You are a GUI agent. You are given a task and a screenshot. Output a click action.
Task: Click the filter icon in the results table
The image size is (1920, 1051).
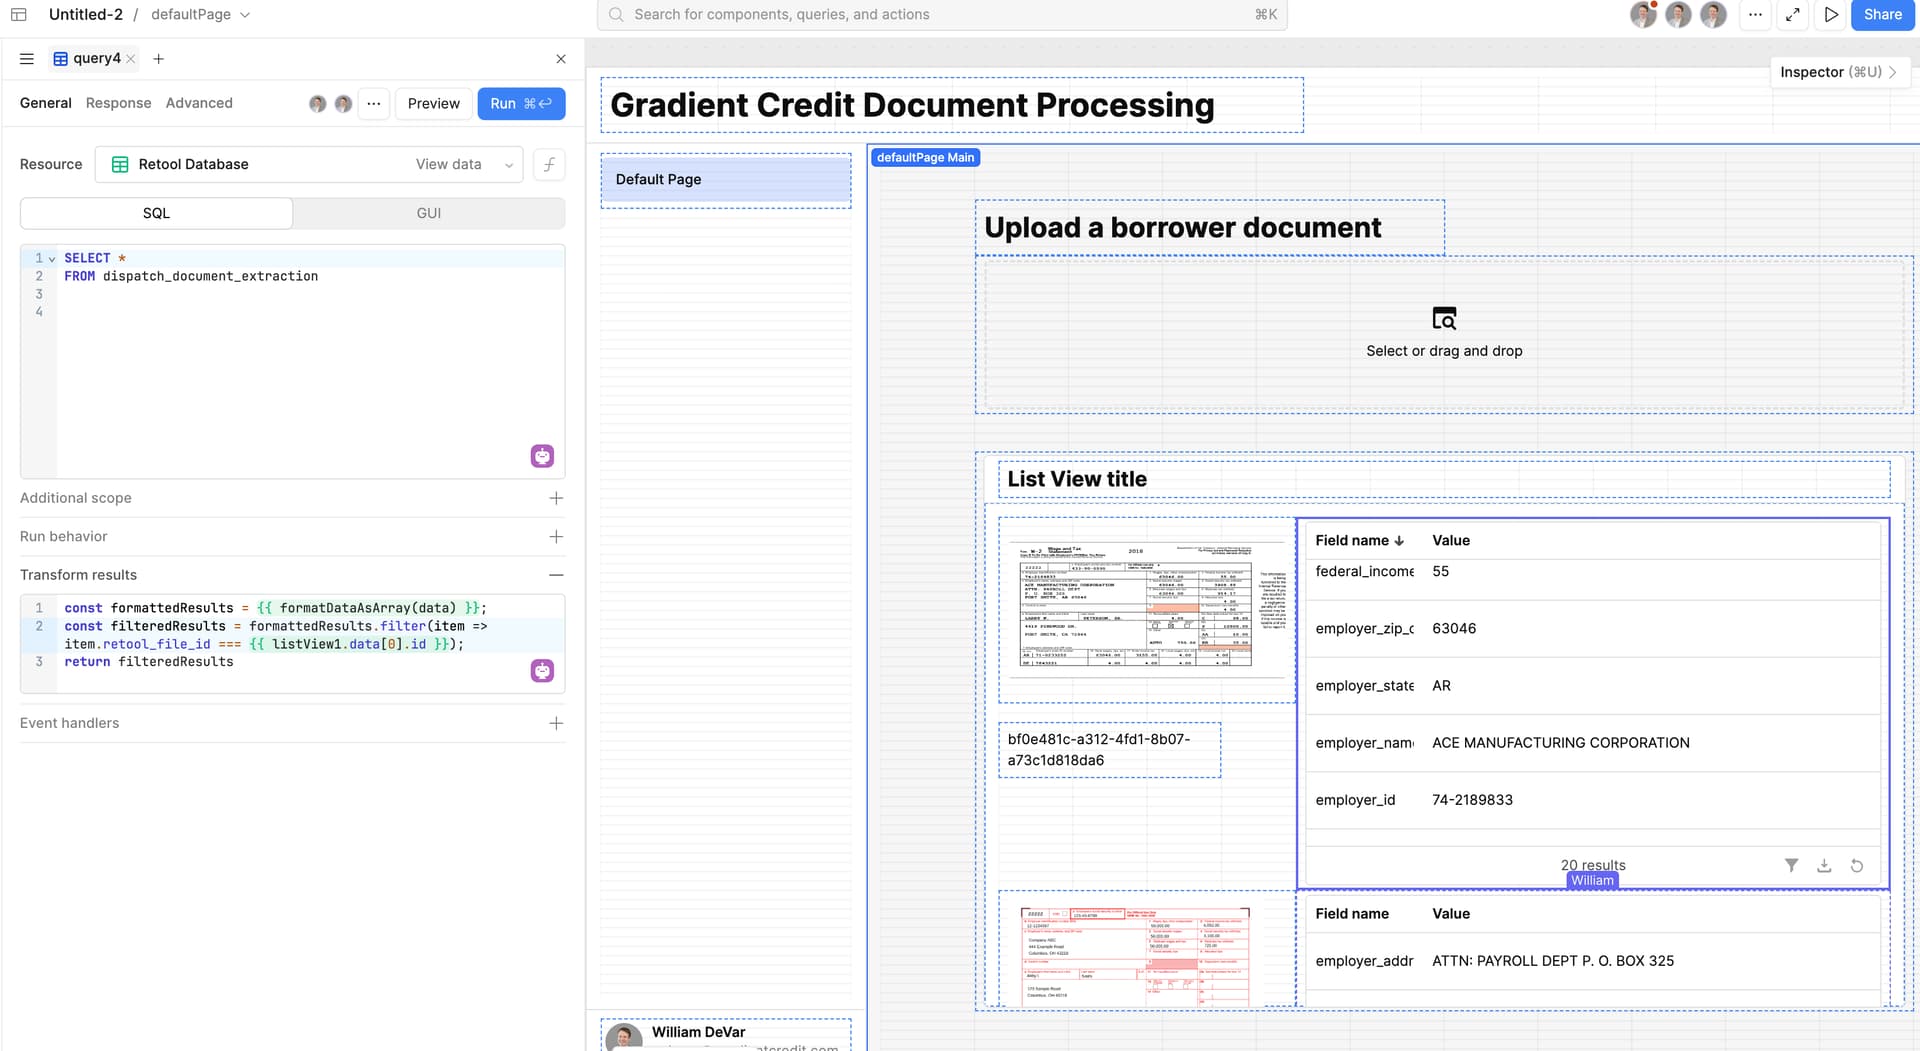1791,865
